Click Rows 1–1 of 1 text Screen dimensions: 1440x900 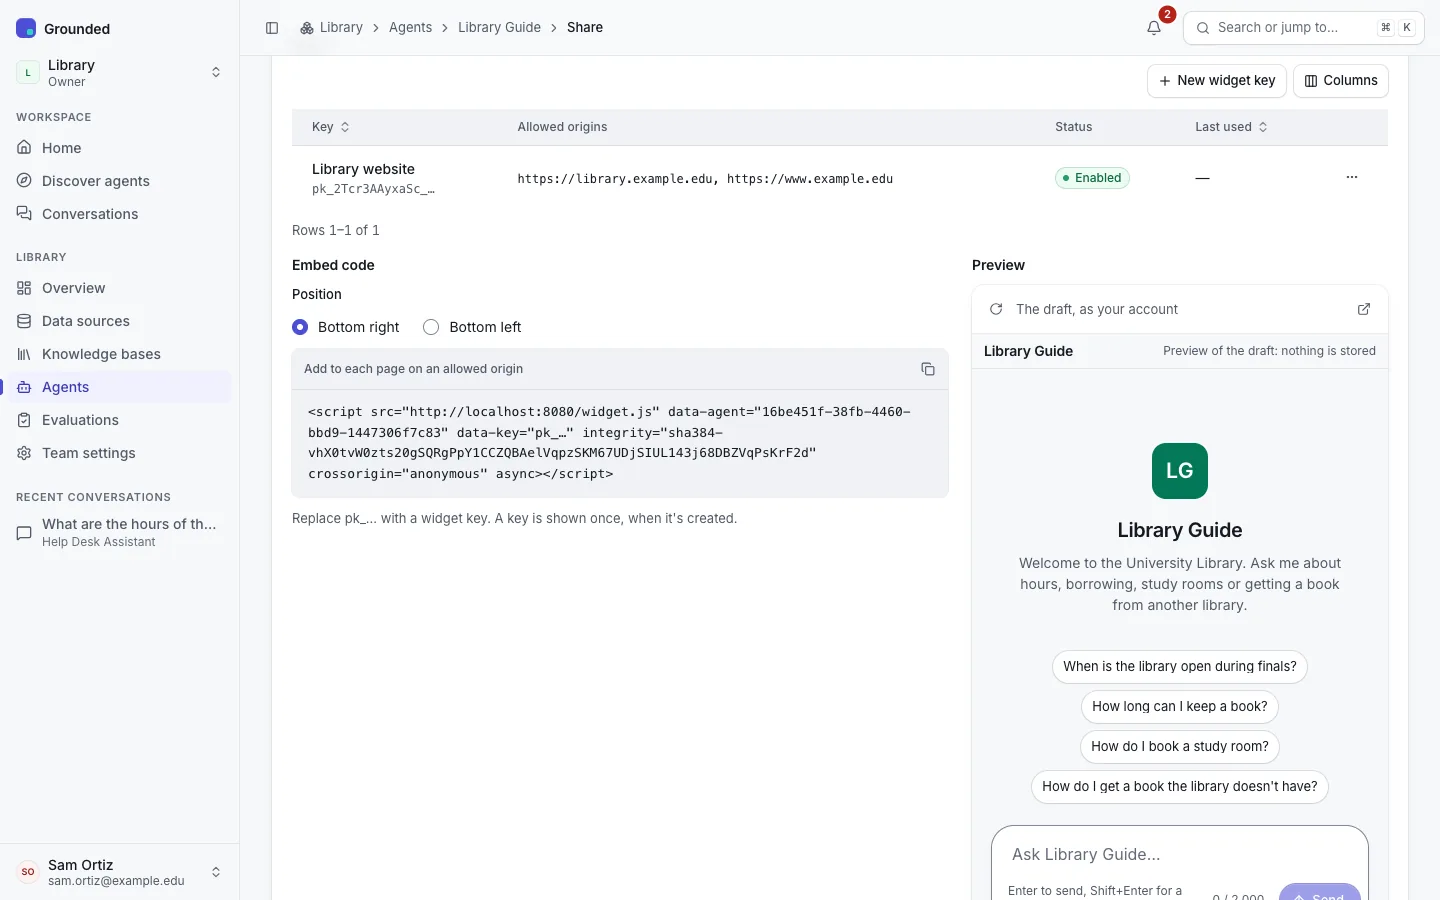point(336,230)
